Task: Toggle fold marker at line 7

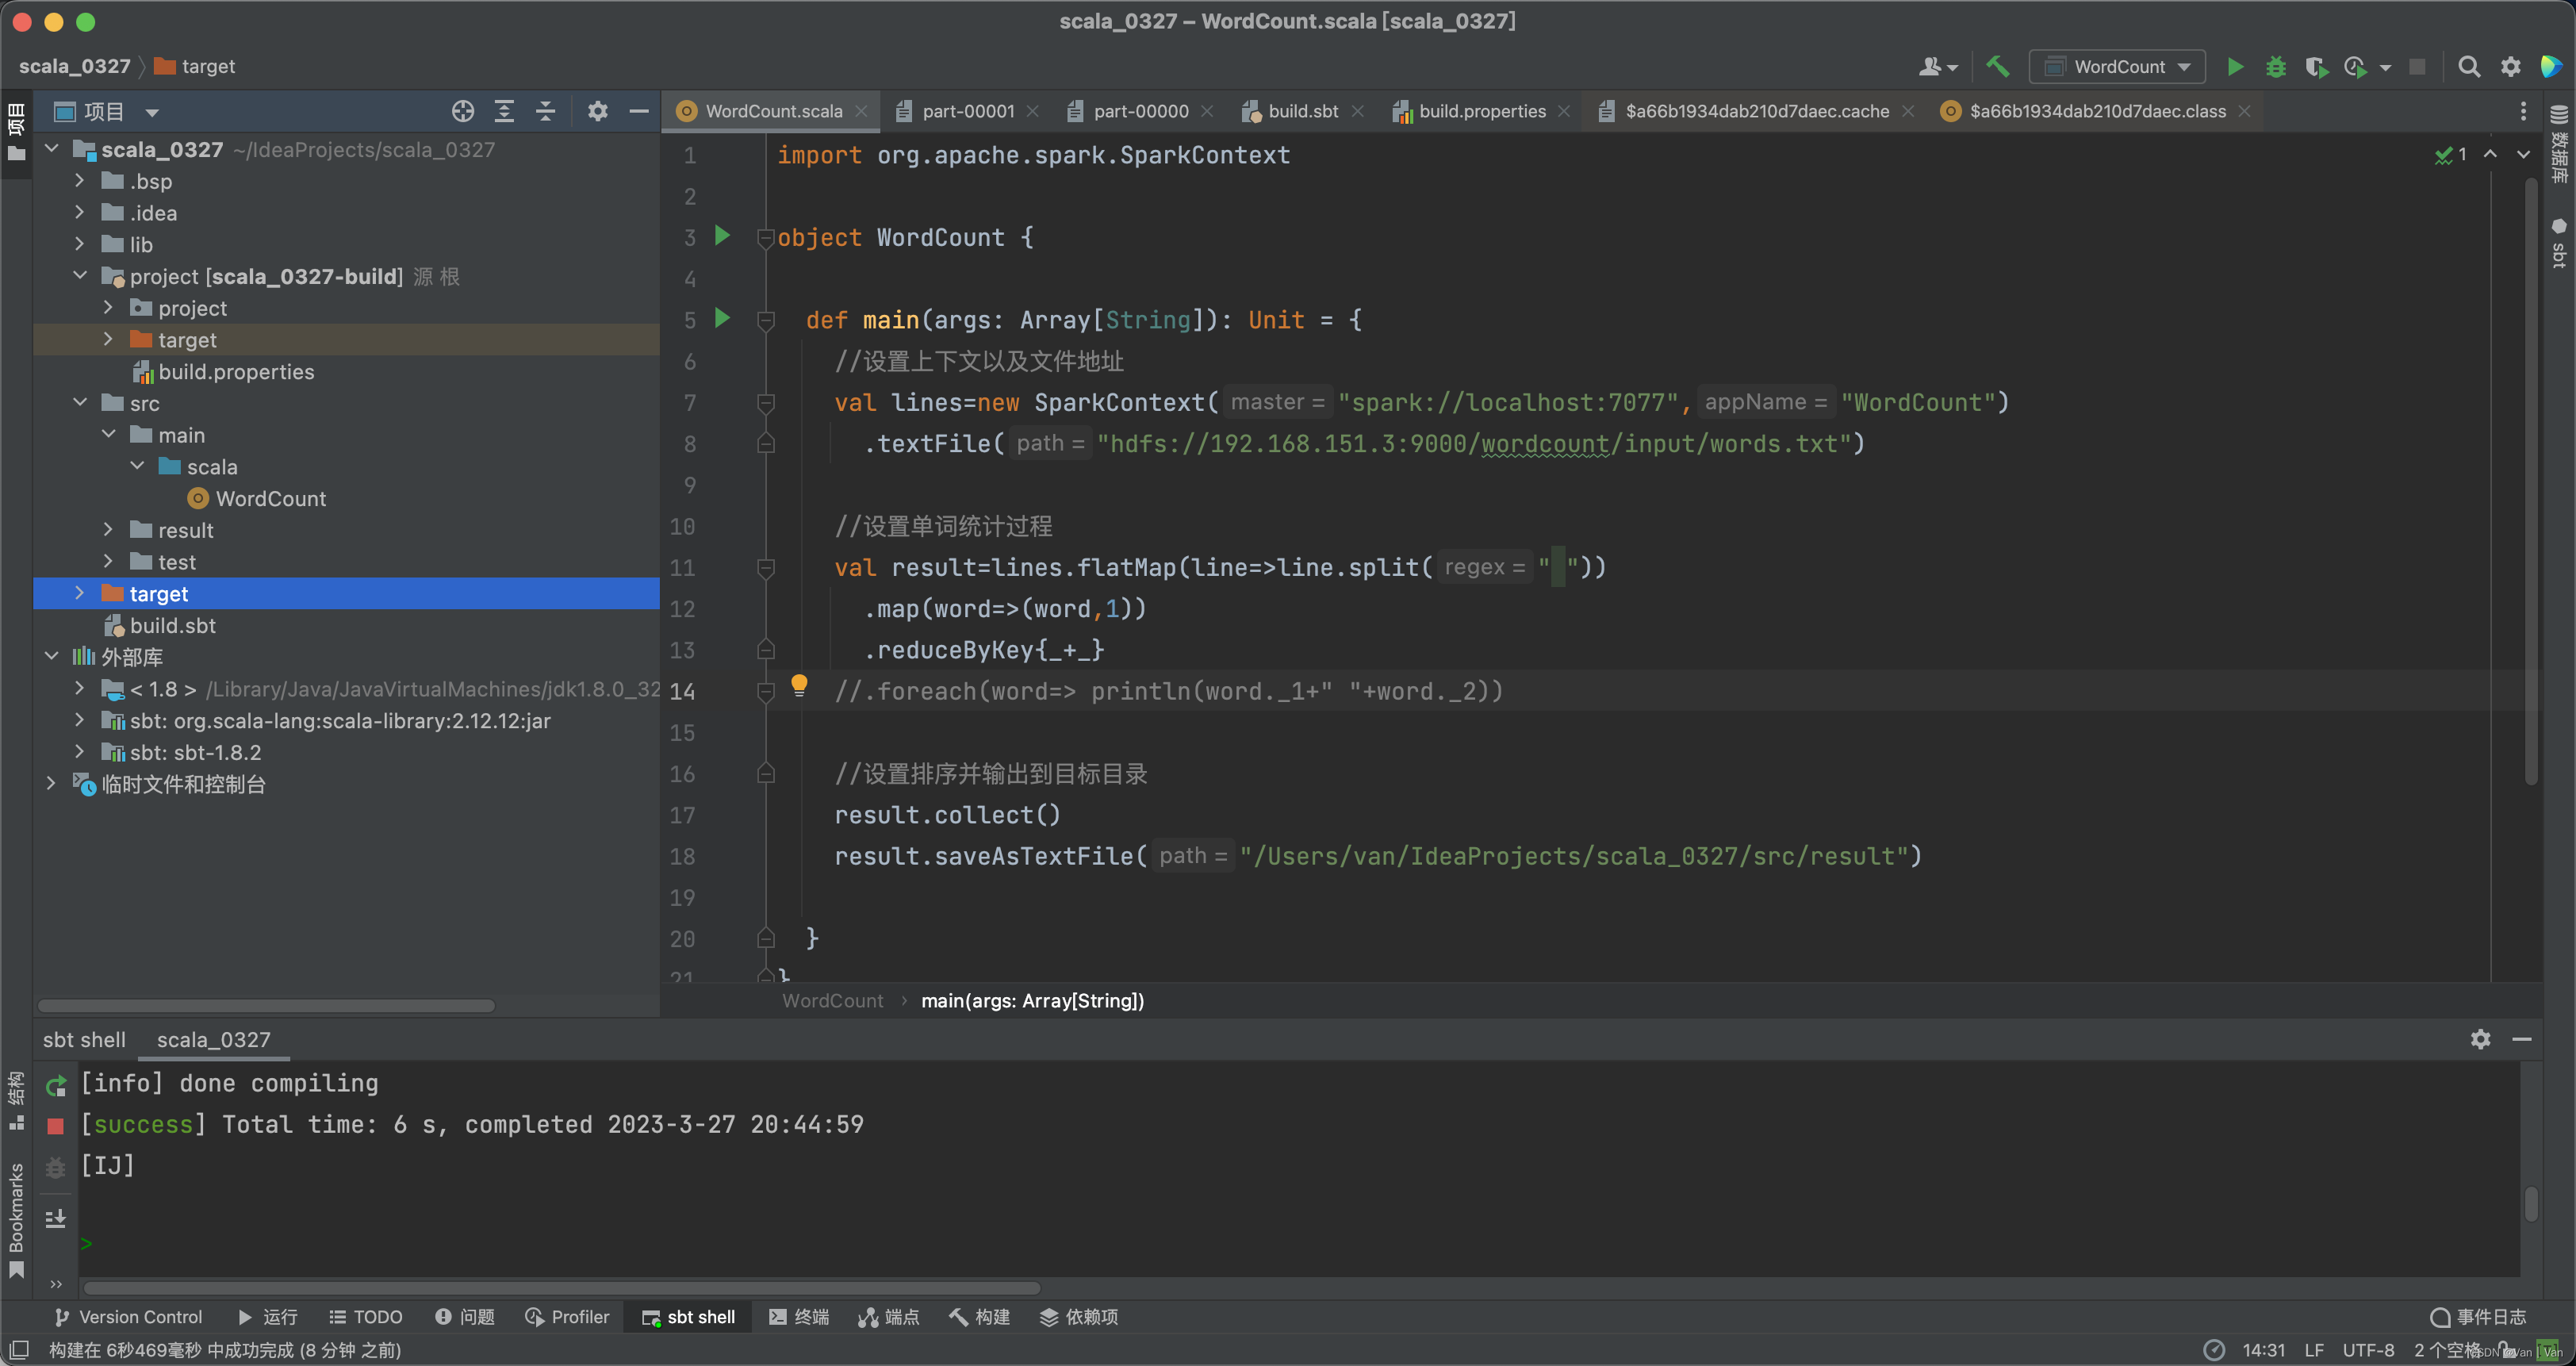Action: tap(766, 403)
